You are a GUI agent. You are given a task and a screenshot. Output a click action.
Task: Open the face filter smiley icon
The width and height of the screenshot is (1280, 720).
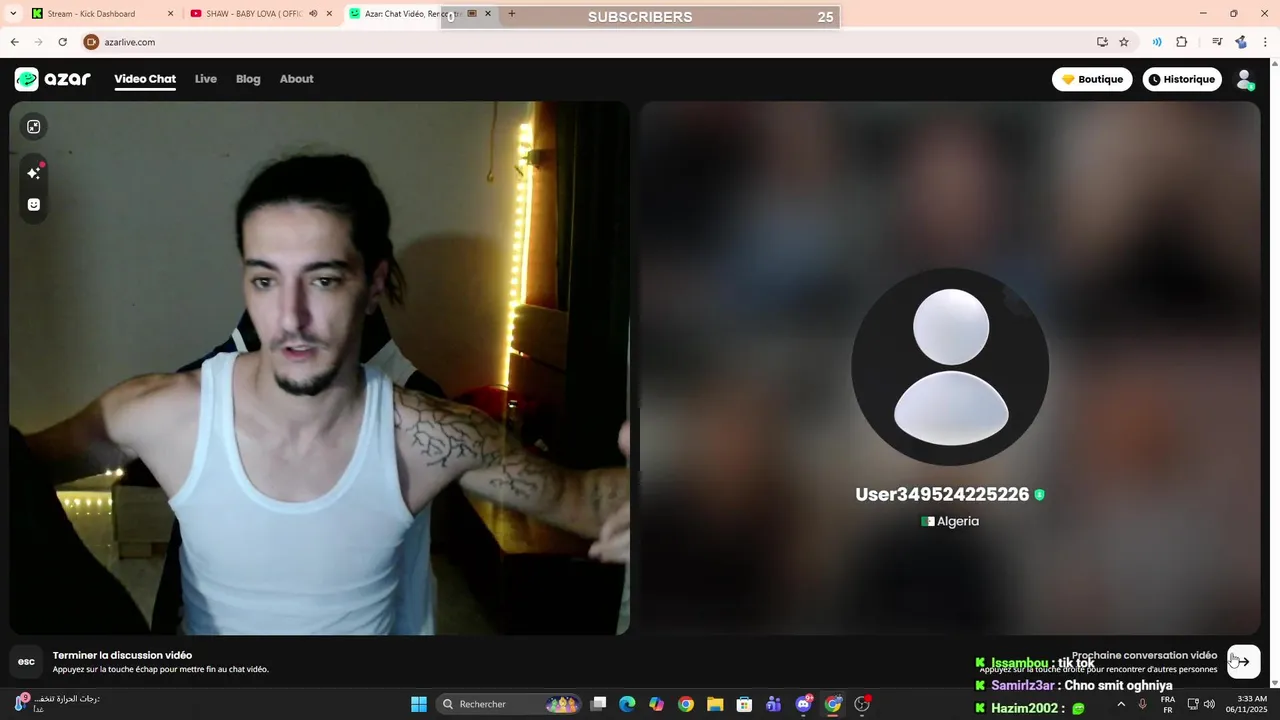[34, 204]
